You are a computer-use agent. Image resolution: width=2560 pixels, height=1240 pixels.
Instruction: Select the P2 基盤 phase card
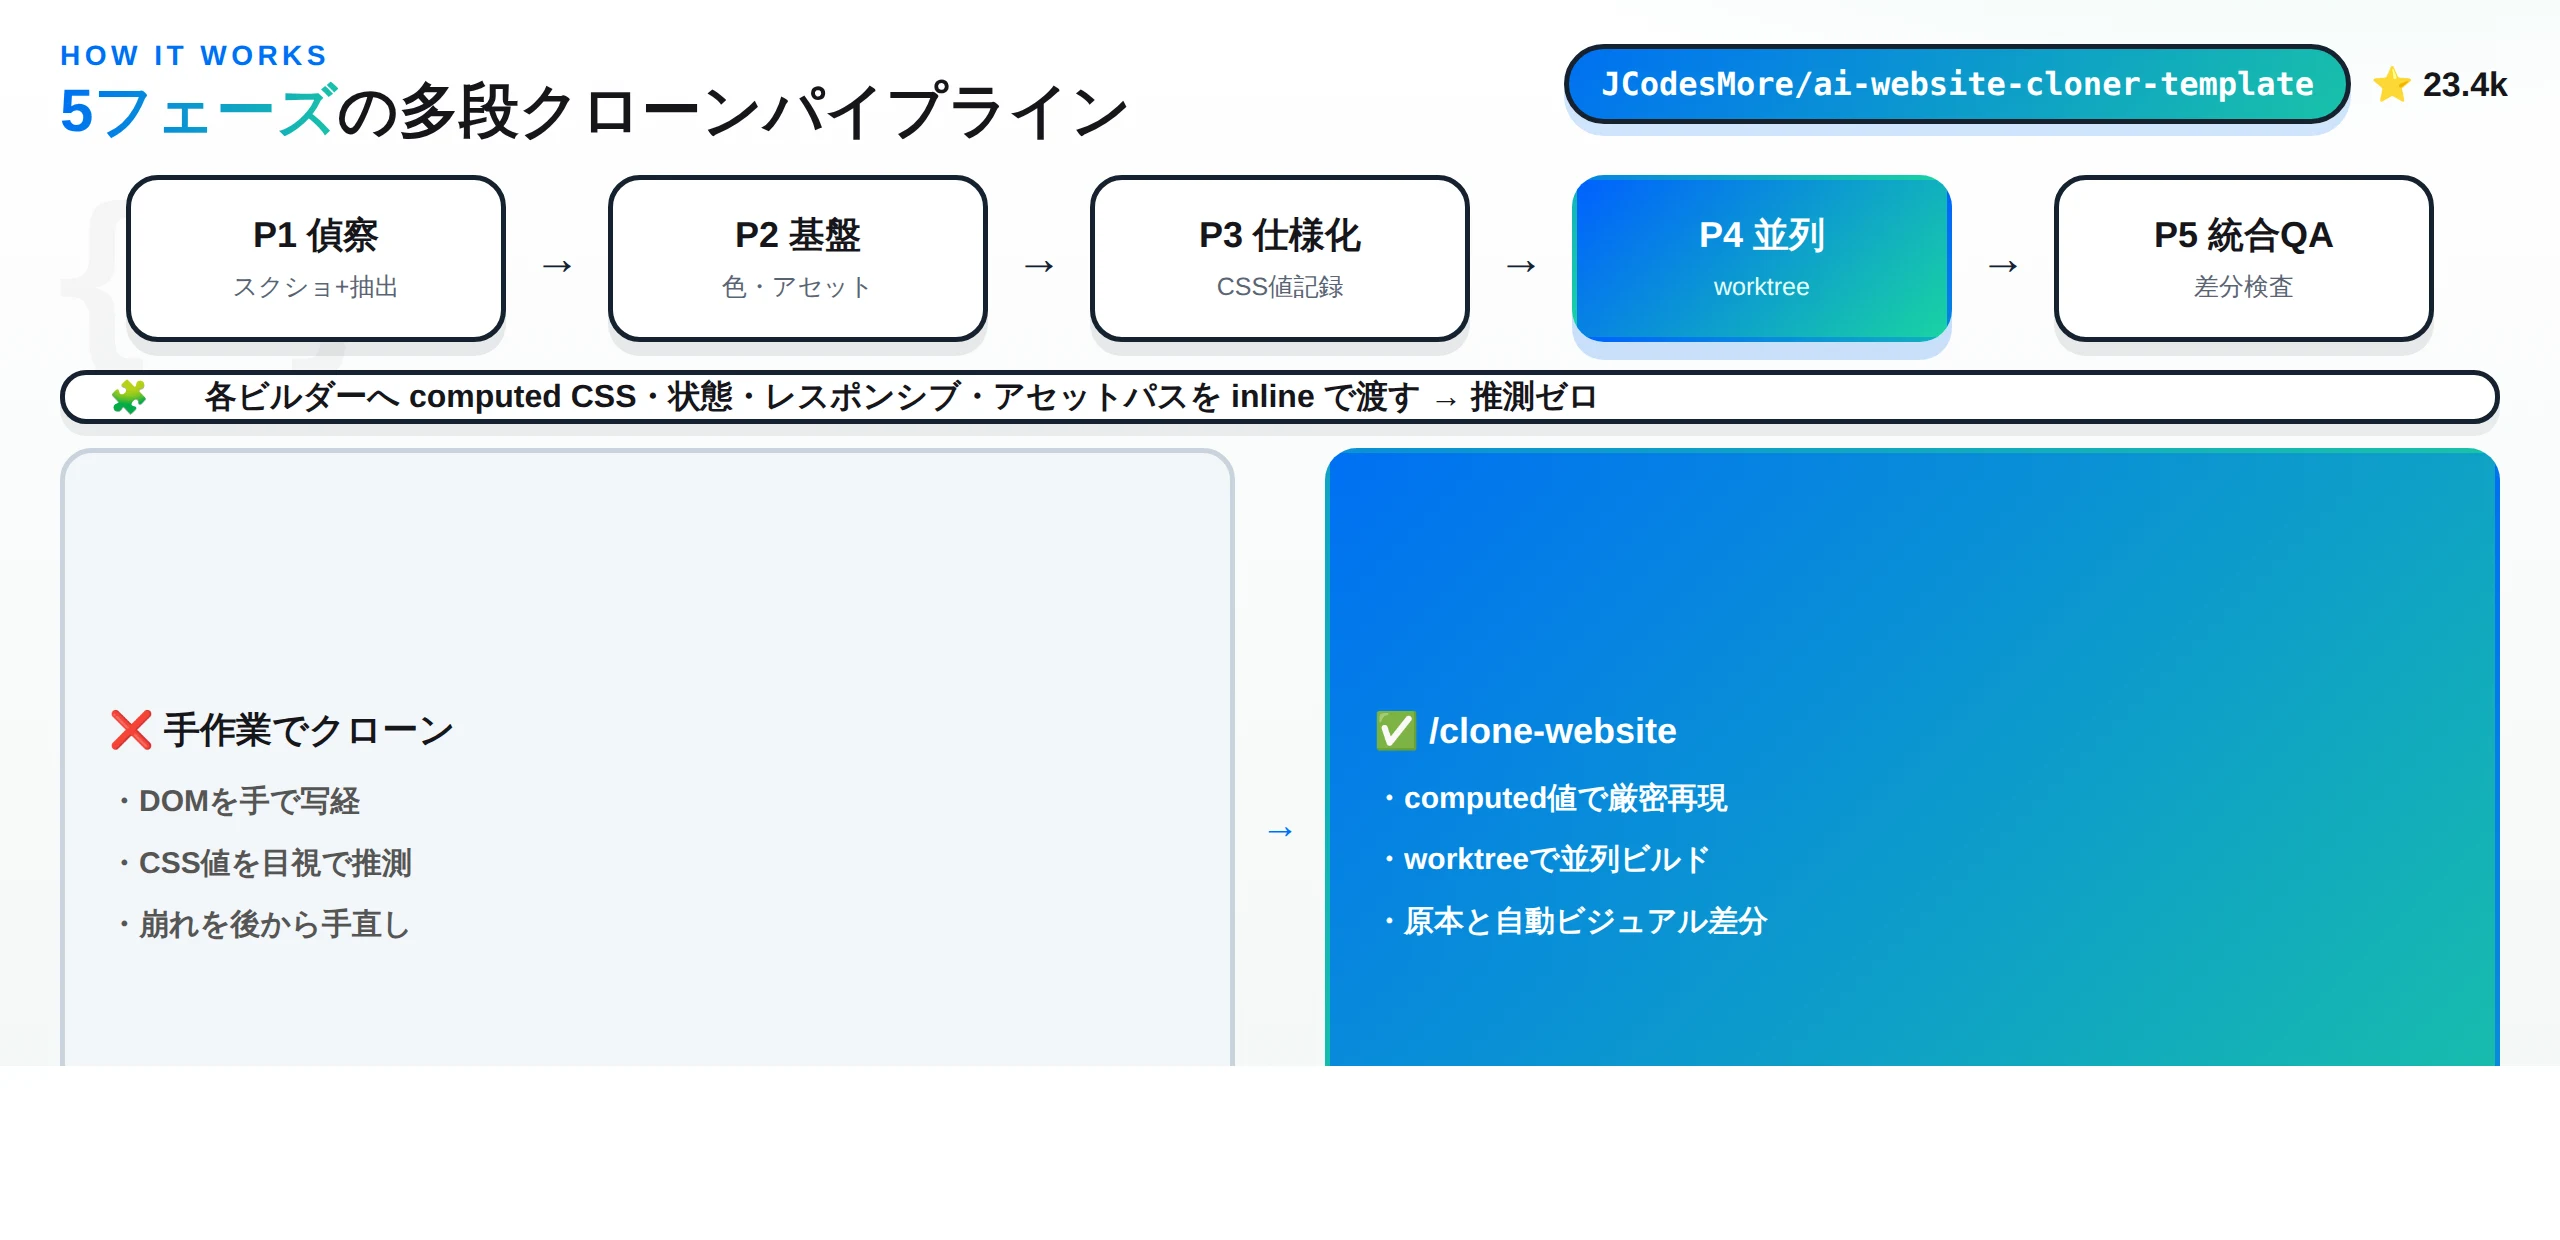[x=798, y=259]
